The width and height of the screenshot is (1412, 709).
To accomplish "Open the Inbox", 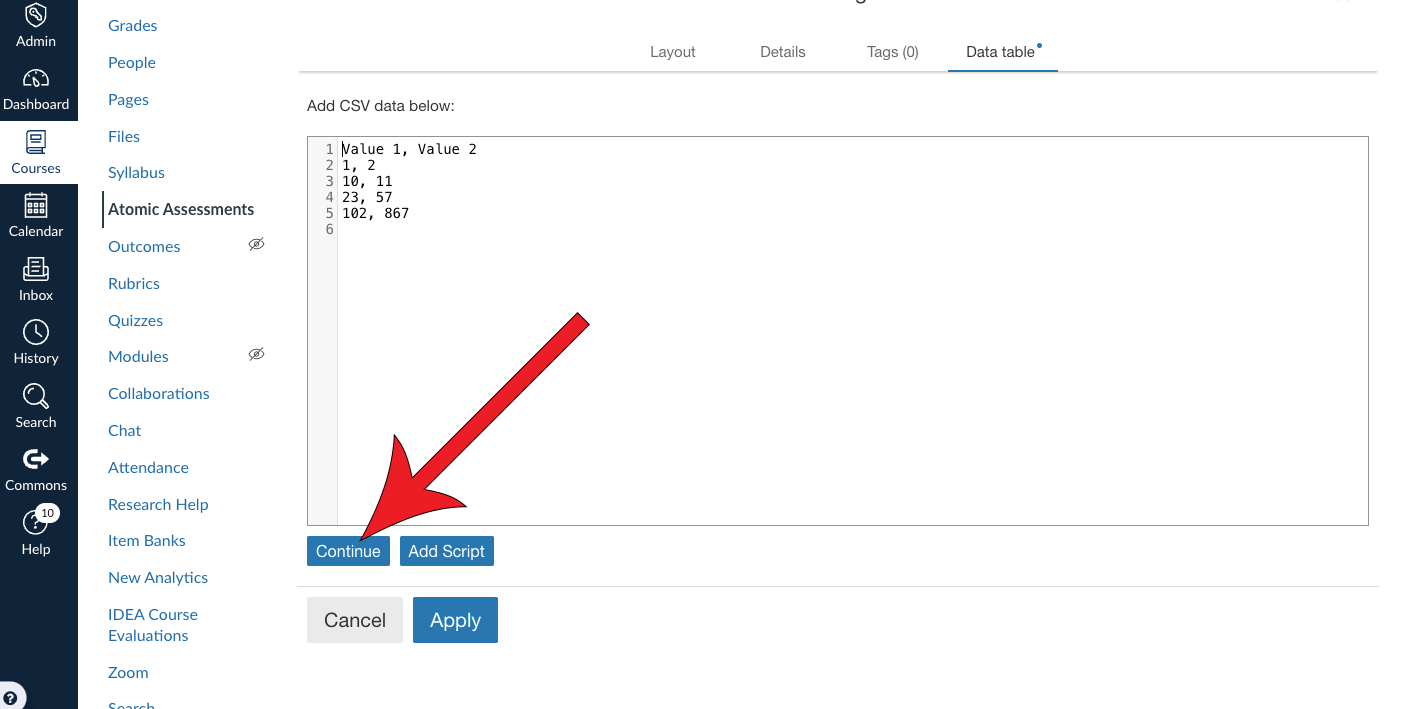I will pyautogui.click(x=36, y=278).
